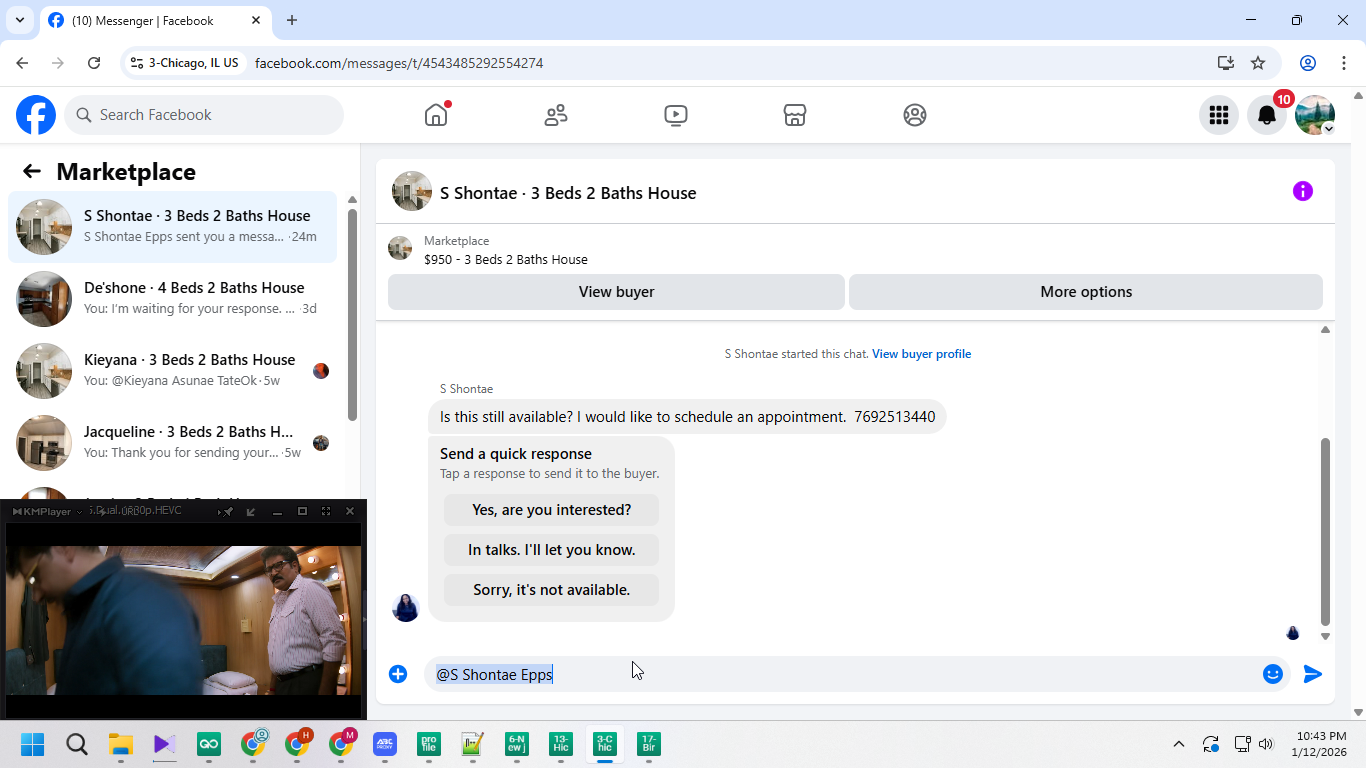Open the Groups icon in top navigation
The width and height of the screenshot is (1366, 768).
tap(915, 115)
